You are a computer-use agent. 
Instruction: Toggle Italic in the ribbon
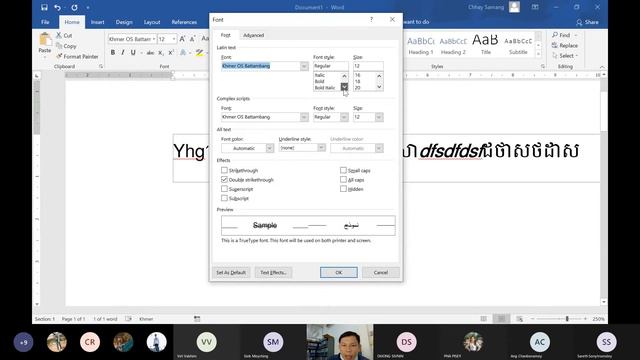click(x=122, y=52)
